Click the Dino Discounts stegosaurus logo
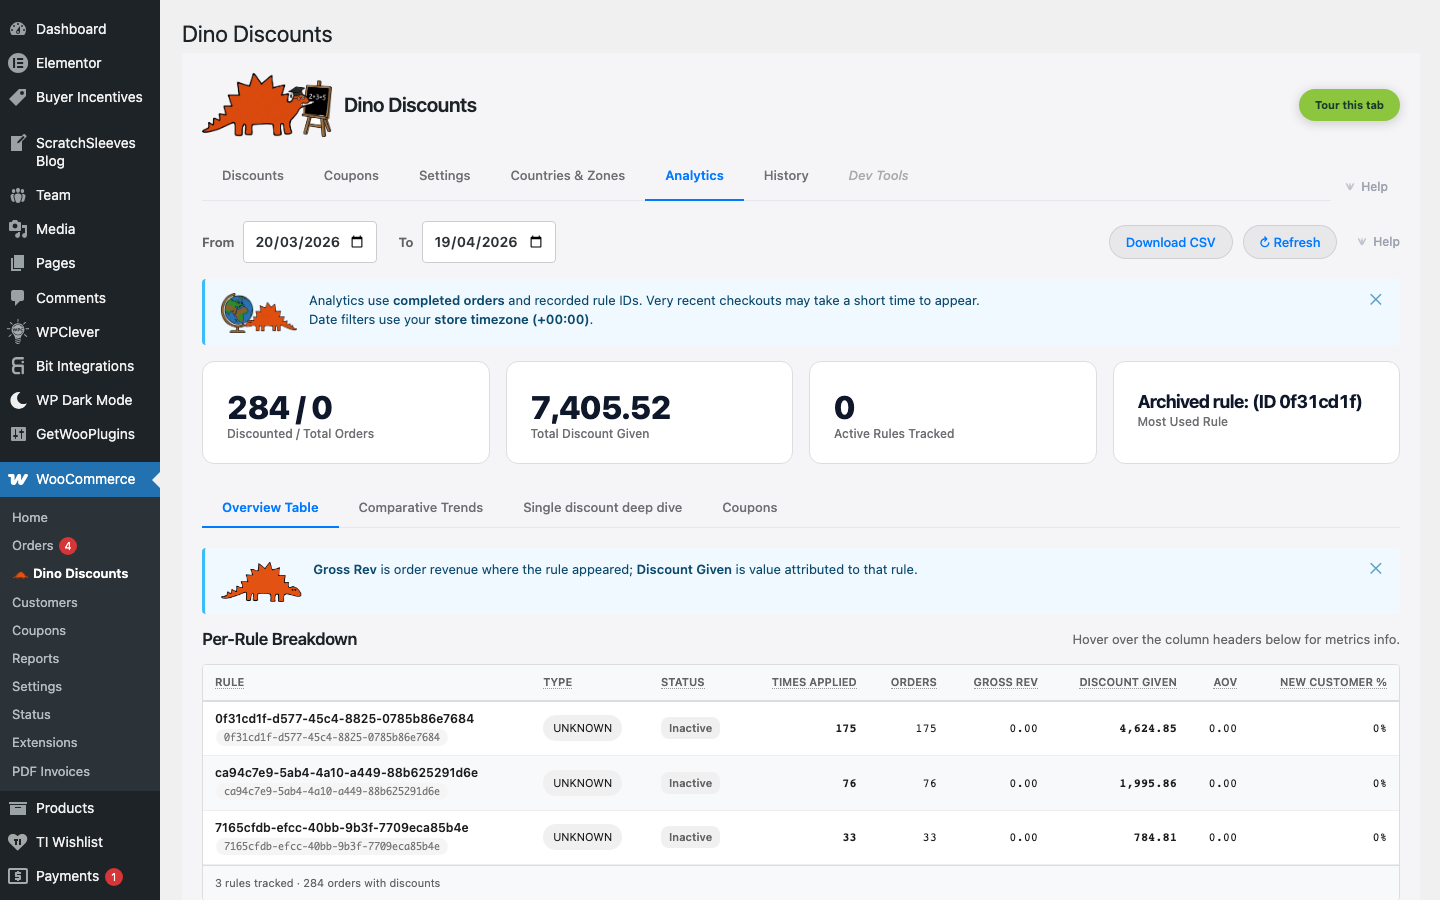Viewport: 1440px width, 900px height. pos(267,105)
